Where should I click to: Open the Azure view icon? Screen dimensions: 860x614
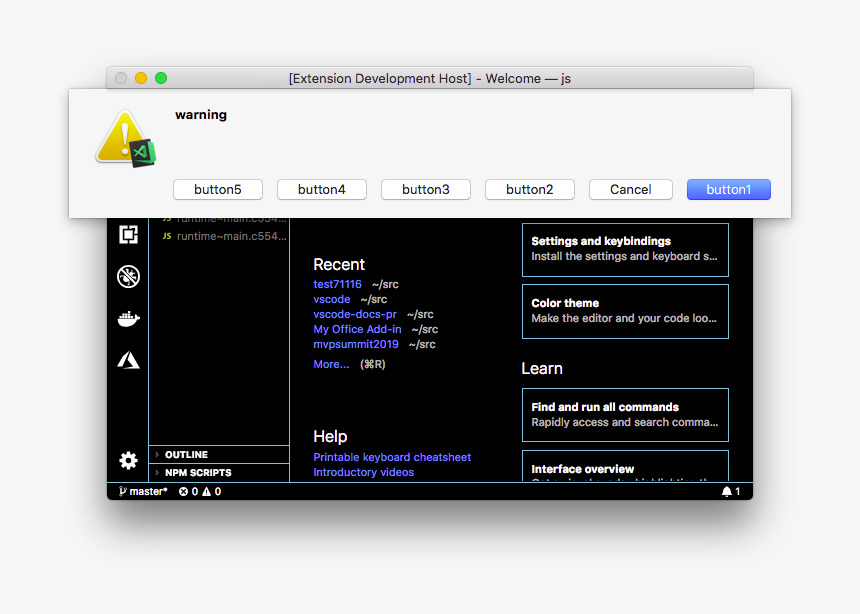tap(128, 361)
